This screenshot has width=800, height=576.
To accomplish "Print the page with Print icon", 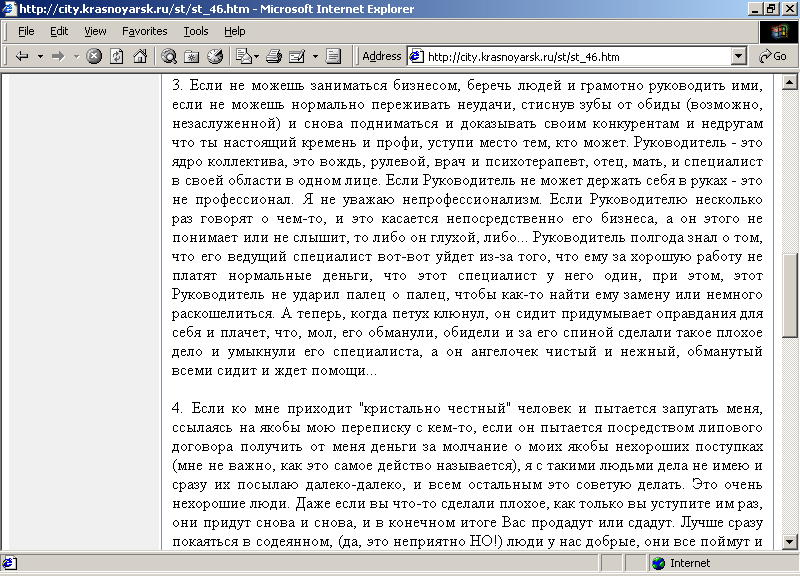I will coord(274,56).
